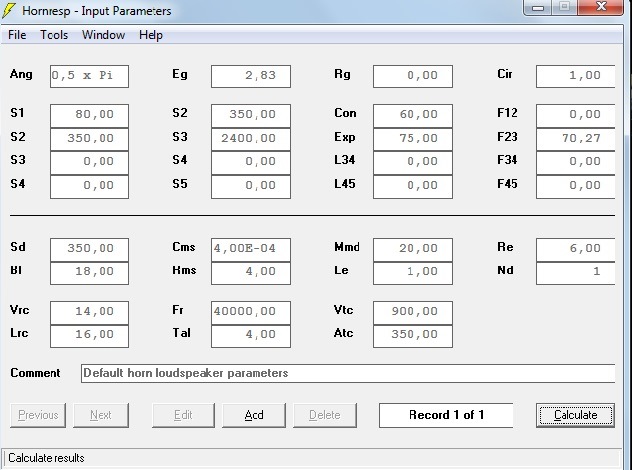Open the Tools menu
632x470 pixels.
(x=54, y=35)
